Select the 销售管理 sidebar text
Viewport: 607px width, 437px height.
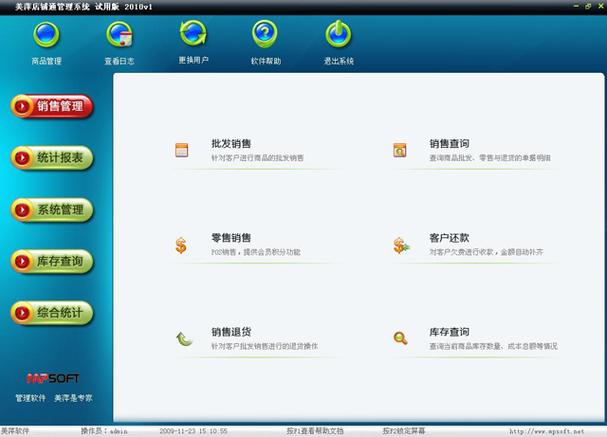60,106
